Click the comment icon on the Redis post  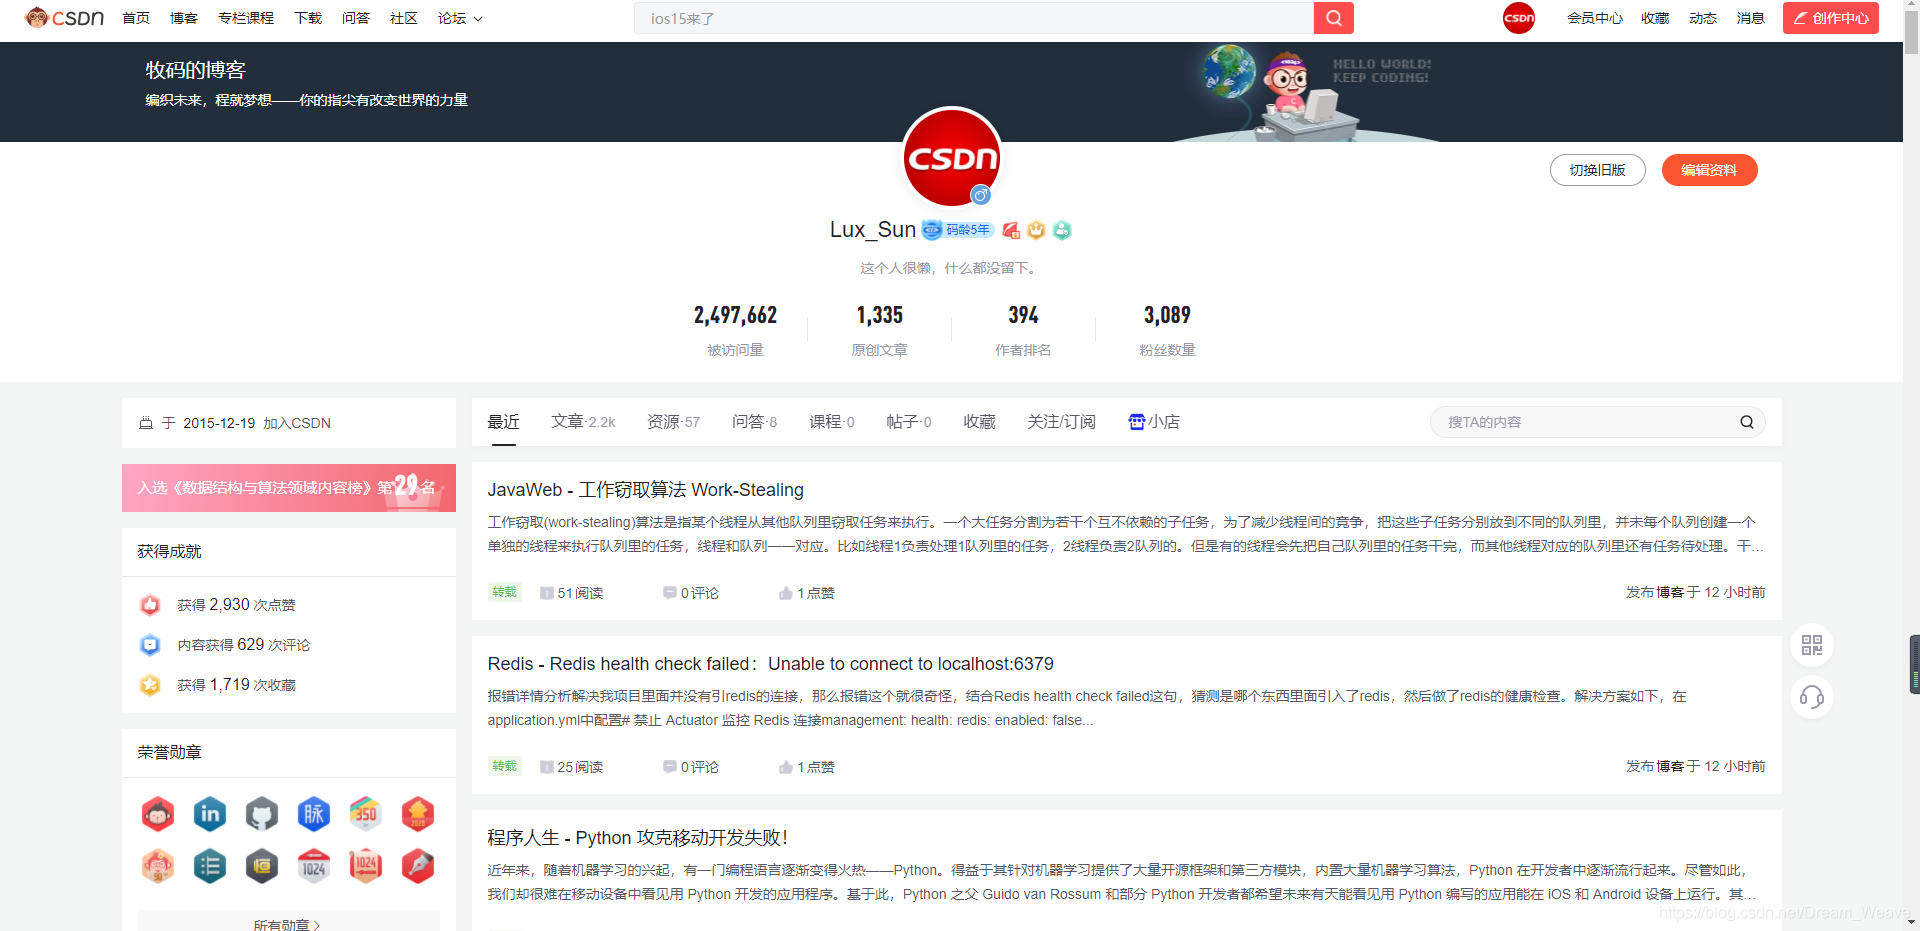[670, 767]
